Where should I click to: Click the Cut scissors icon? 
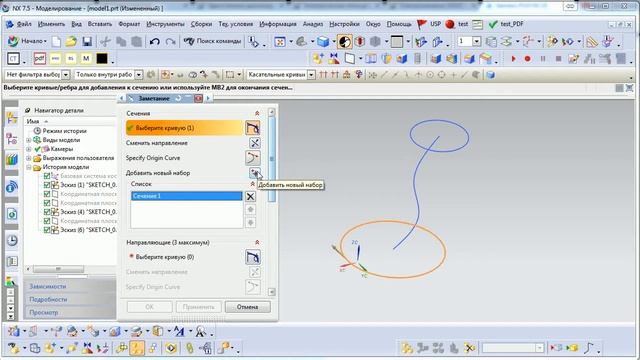(105, 41)
